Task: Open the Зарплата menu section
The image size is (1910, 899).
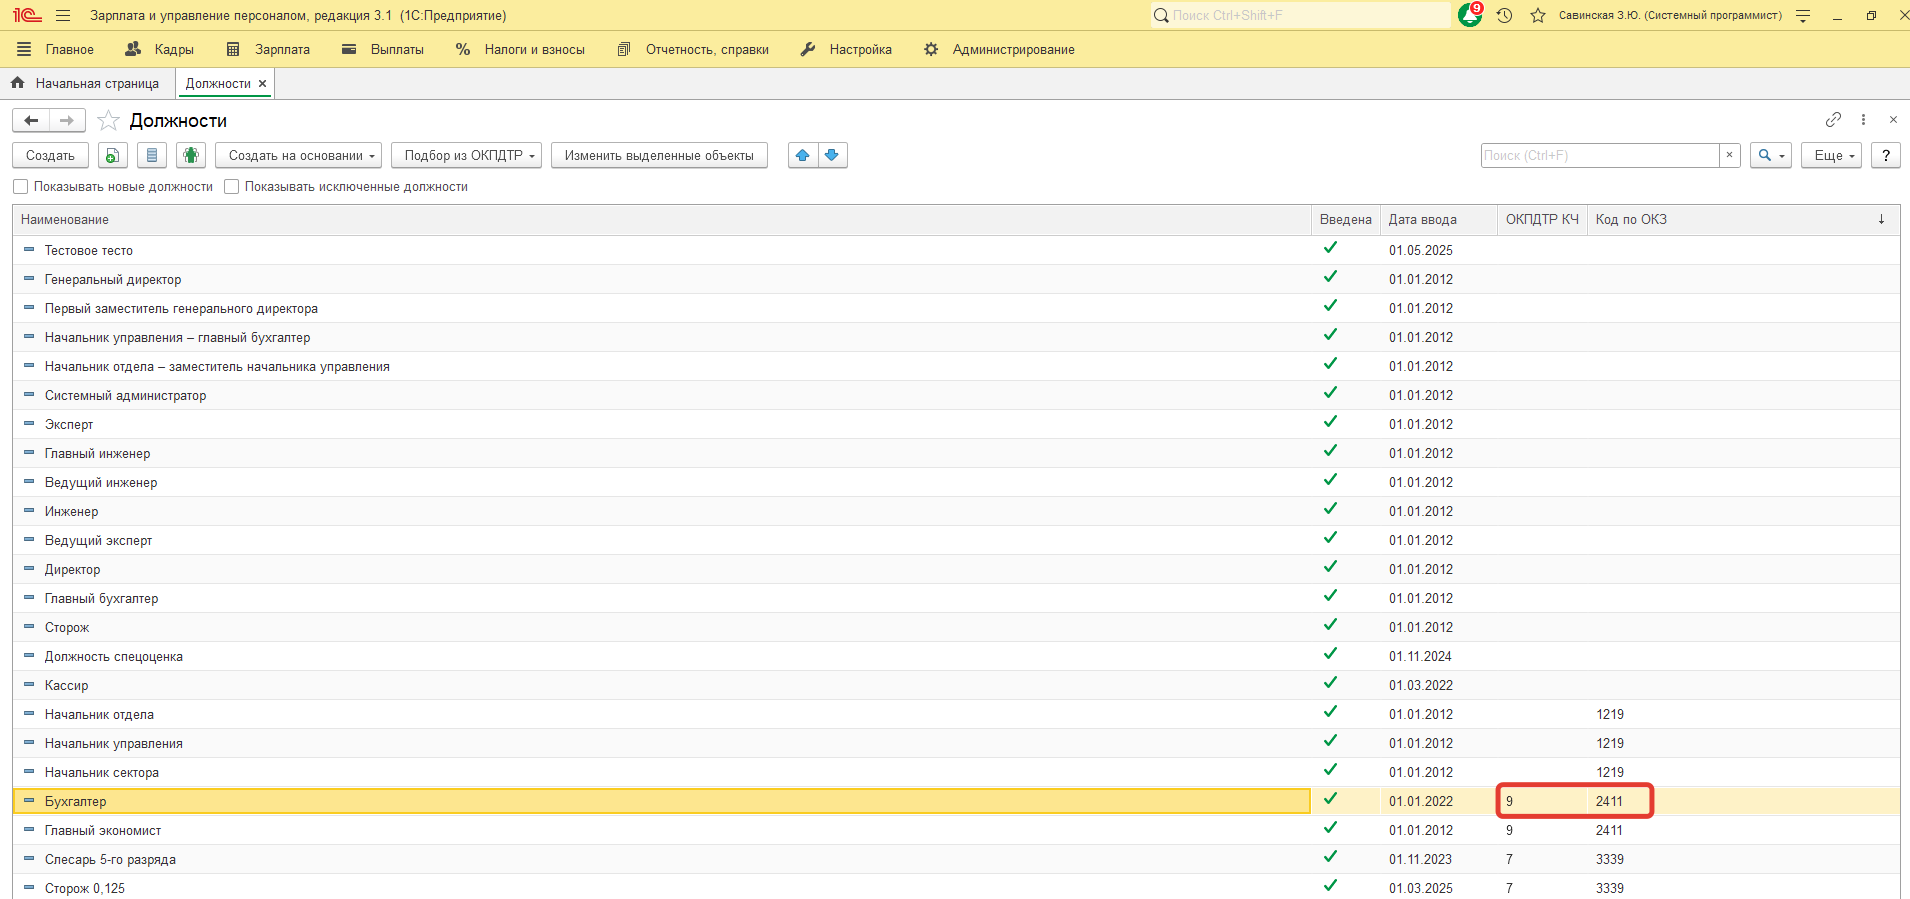Action: pos(269,49)
